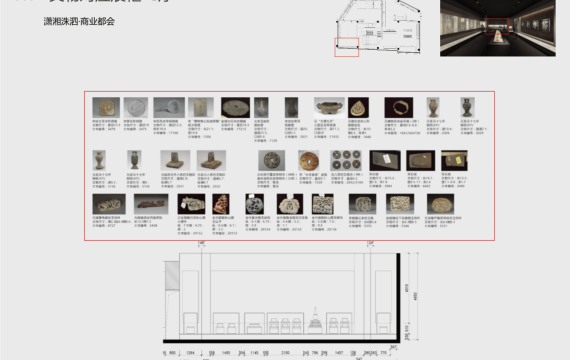Click the 1145 dimension label
This screenshot has height=360, width=570.
click(254, 353)
